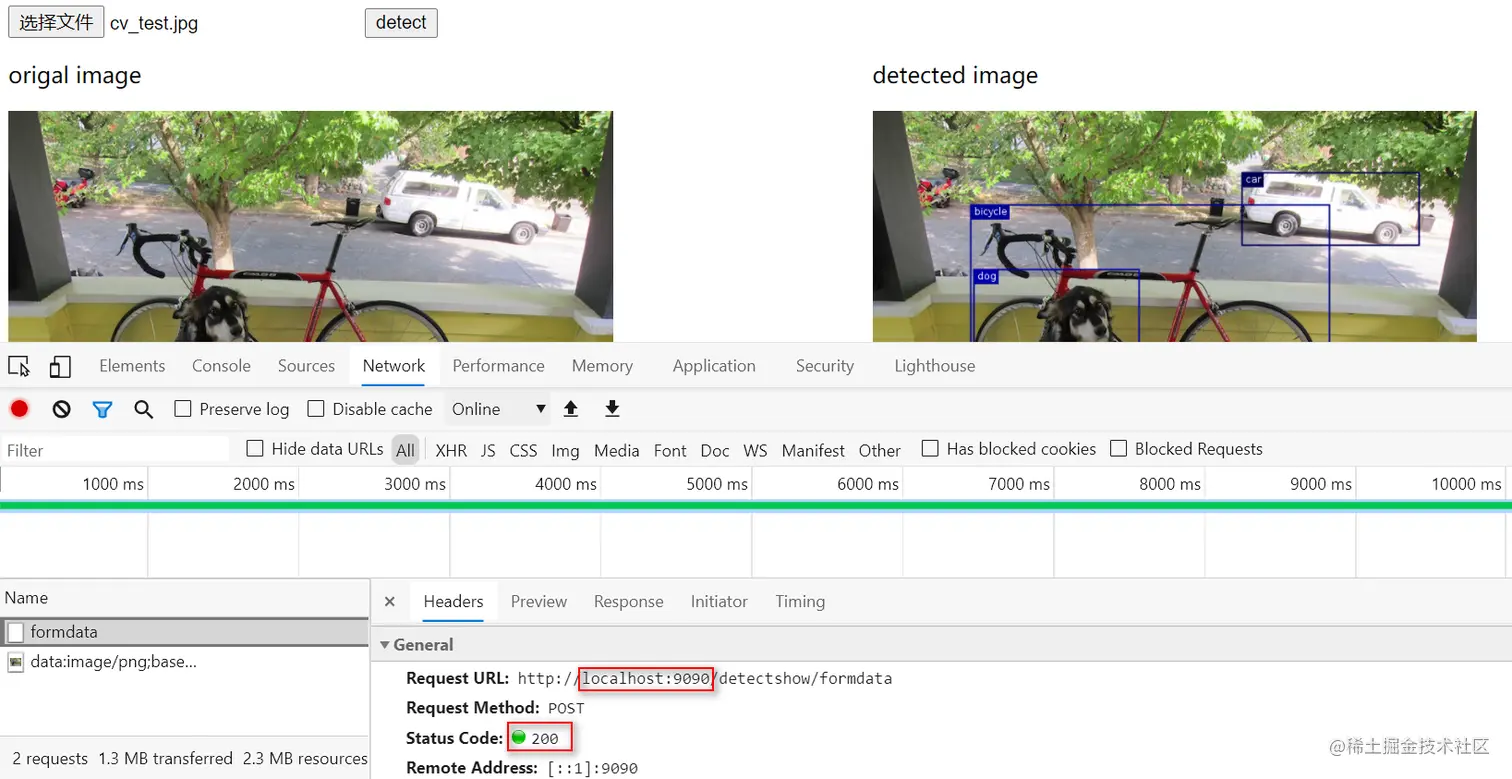The width and height of the screenshot is (1512, 779).
Task: Filter requests by CSS
Action: click(523, 451)
